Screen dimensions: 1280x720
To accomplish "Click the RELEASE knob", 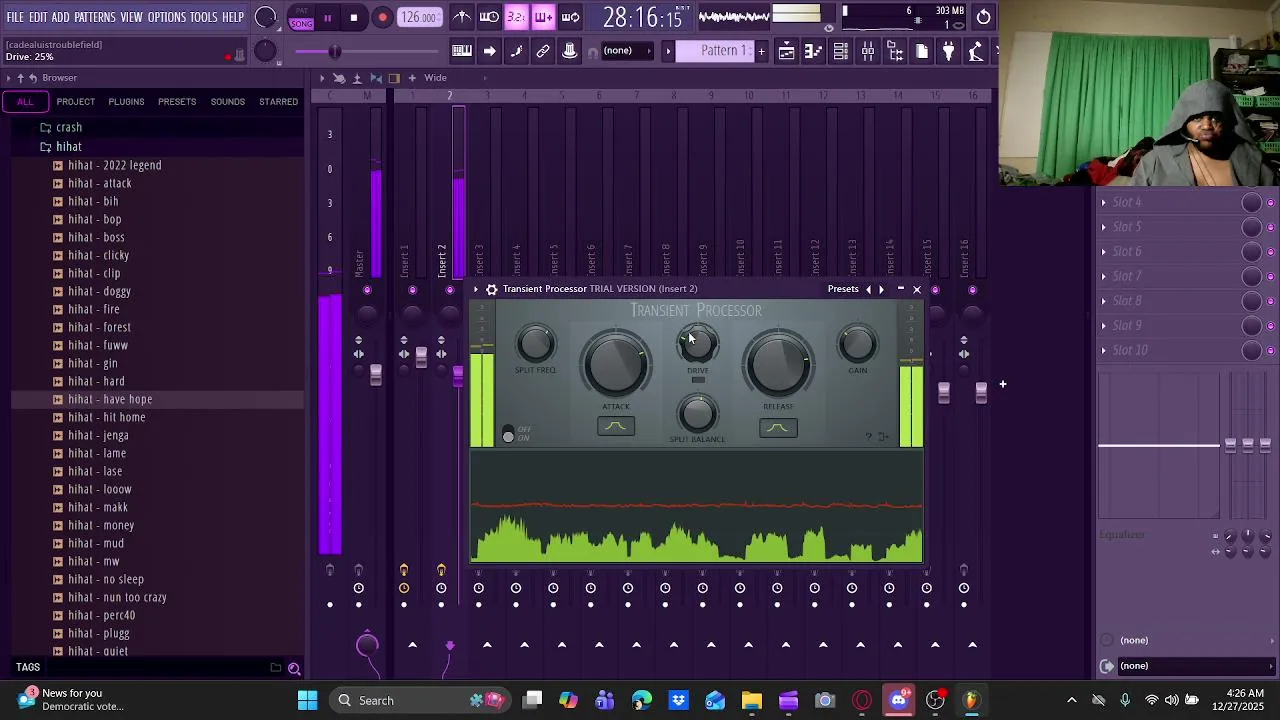I will pyautogui.click(x=778, y=365).
